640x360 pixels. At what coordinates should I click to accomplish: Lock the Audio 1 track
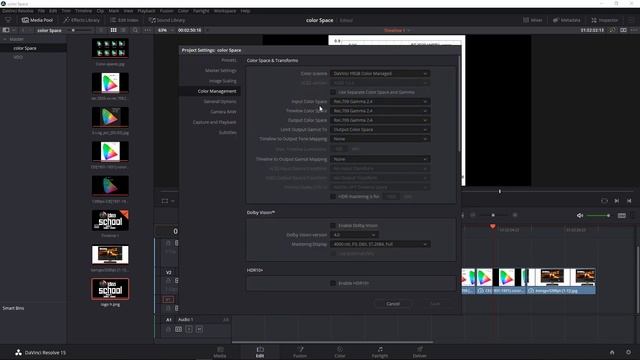pos(168,329)
